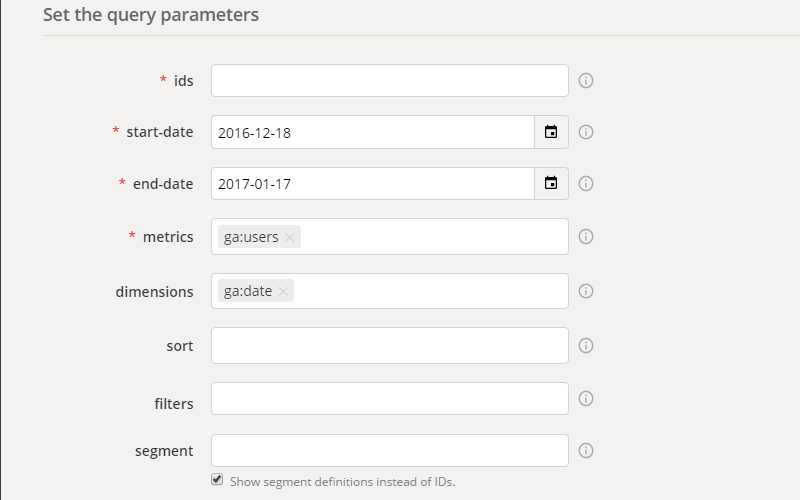Viewport: 800px width, 500px height.
Task: Click the info icon next to filters
Action: point(586,398)
